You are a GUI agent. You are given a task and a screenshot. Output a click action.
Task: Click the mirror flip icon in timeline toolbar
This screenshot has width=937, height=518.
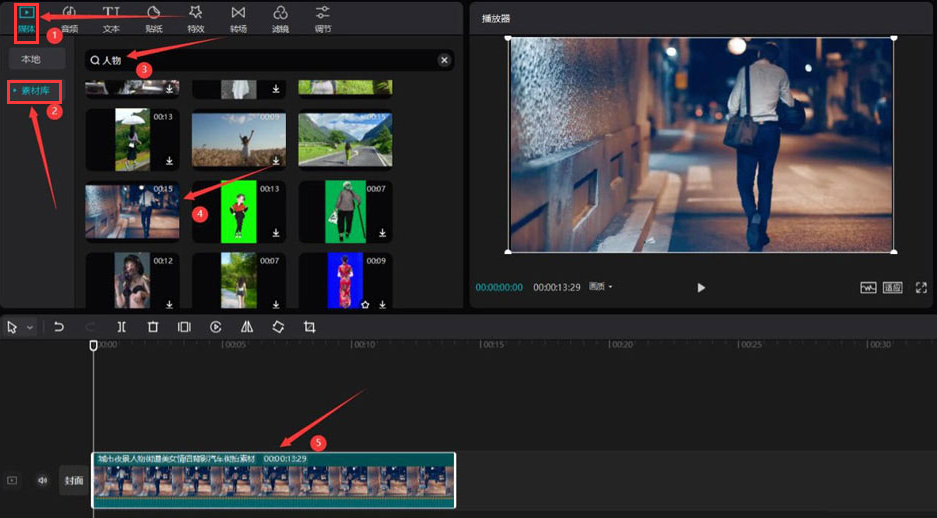point(247,327)
